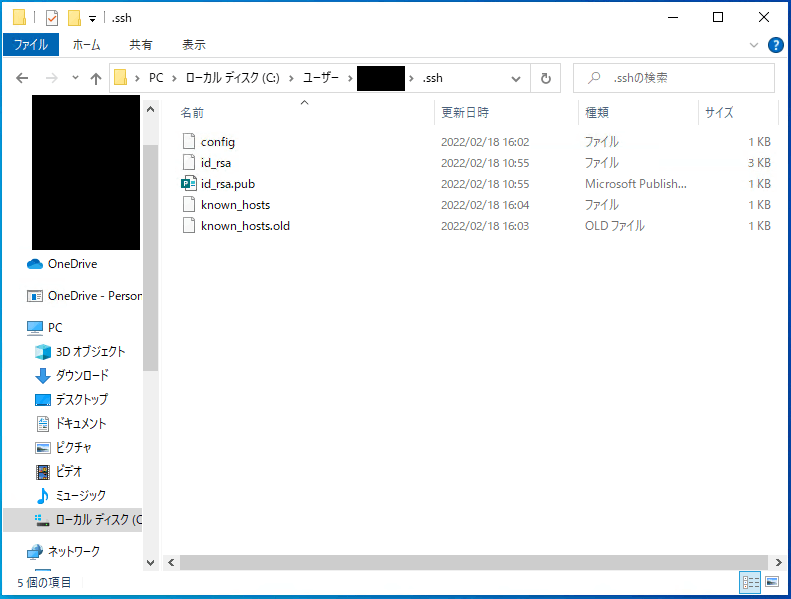Refresh the .ssh folder view

pos(545,78)
